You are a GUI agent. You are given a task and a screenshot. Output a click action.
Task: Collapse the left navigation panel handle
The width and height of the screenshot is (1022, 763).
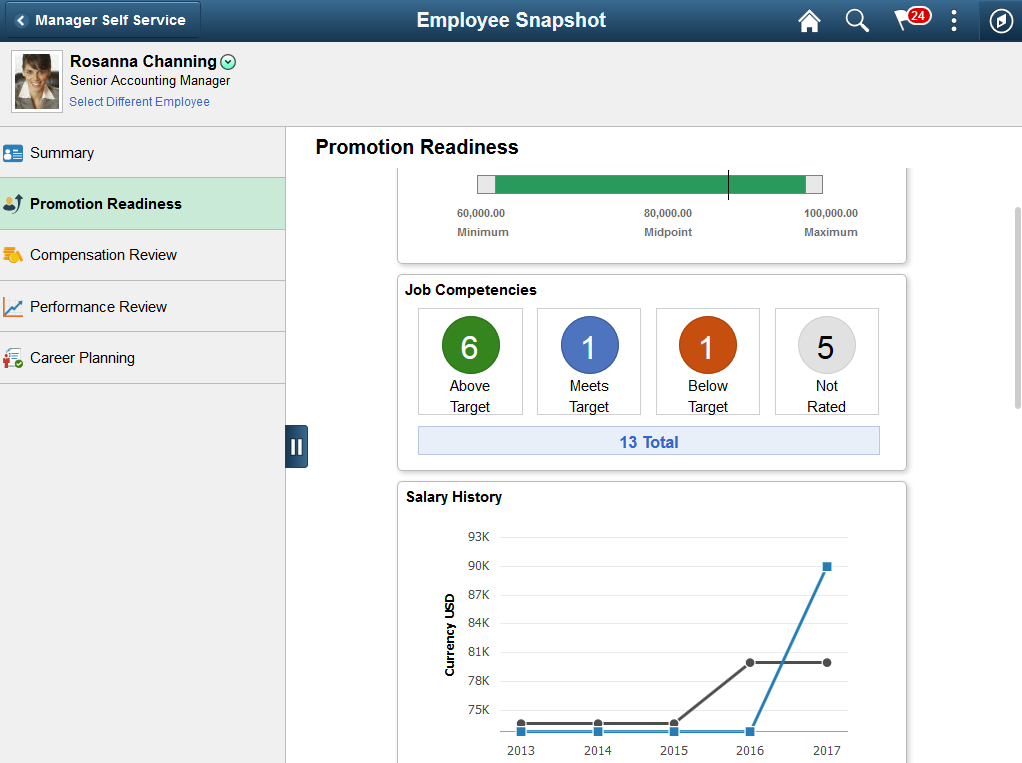(x=296, y=446)
